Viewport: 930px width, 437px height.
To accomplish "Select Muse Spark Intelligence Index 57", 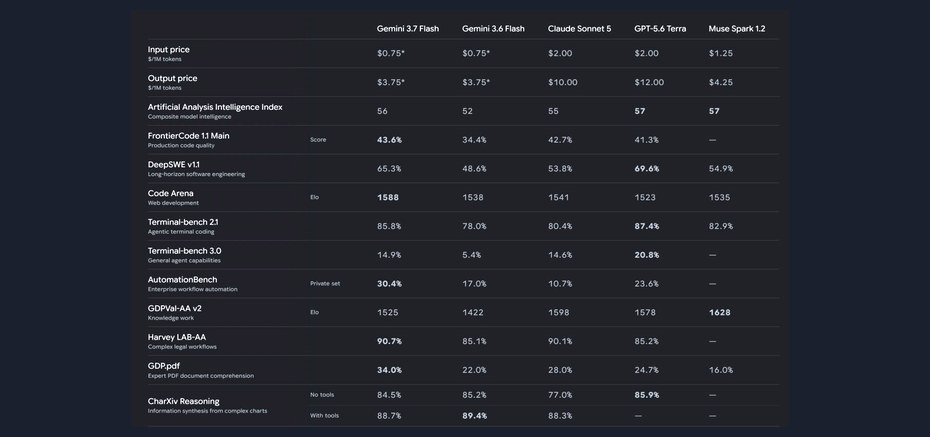I will (x=714, y=111).
